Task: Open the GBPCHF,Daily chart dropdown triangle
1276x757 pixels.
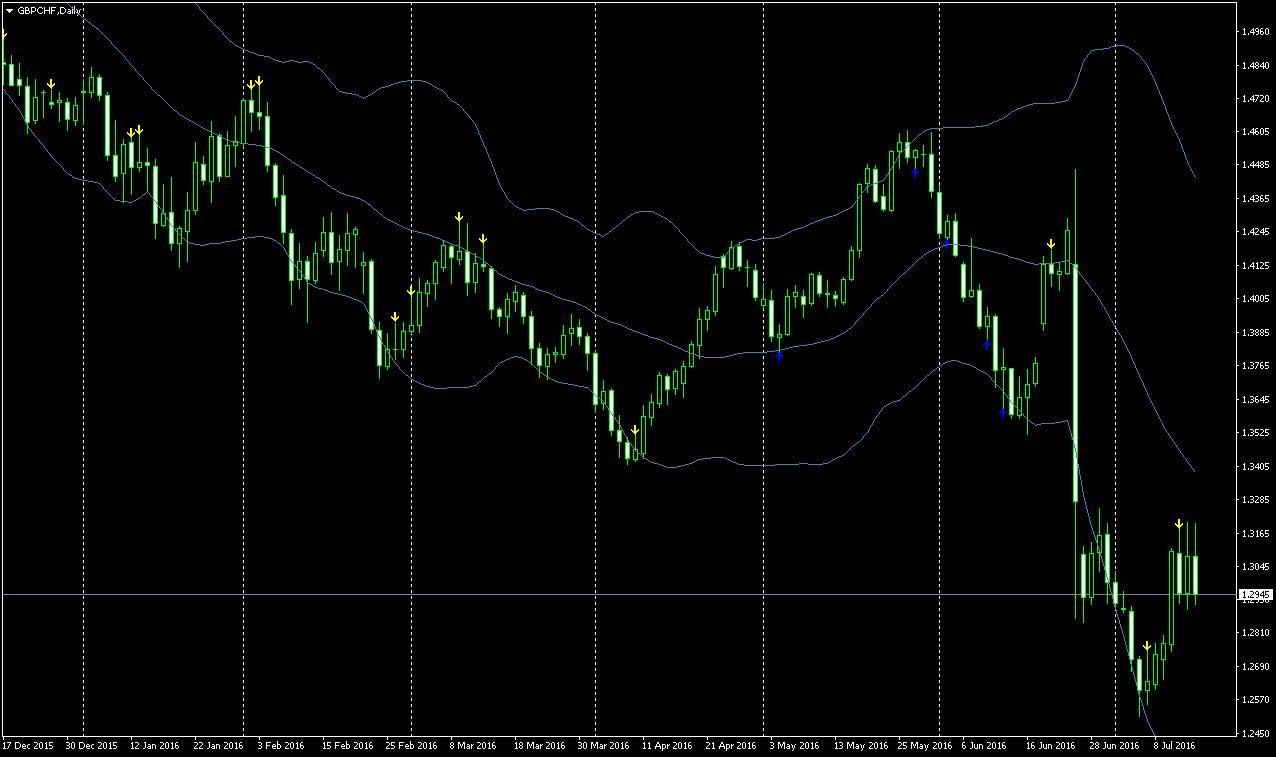Action: pyautogui.click(x=9, y=10)
